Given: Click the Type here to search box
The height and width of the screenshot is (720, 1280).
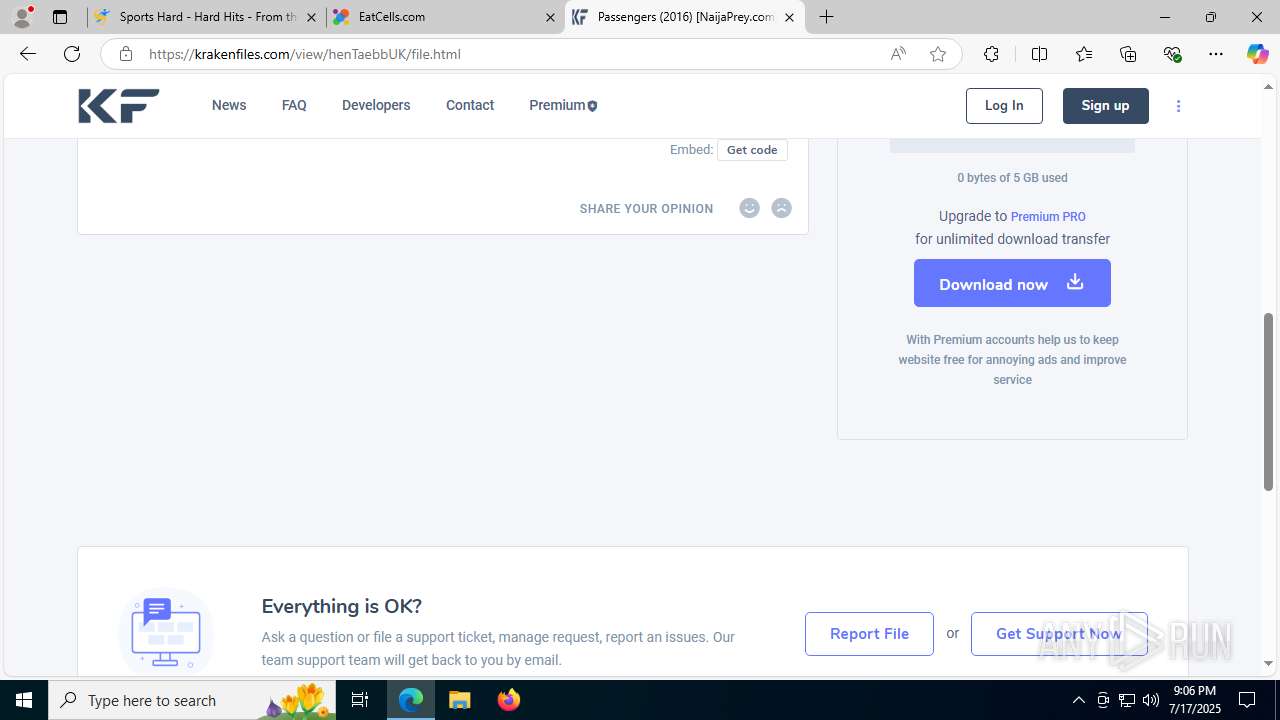Looking at the screenshot, I should [x=190, y=700].
